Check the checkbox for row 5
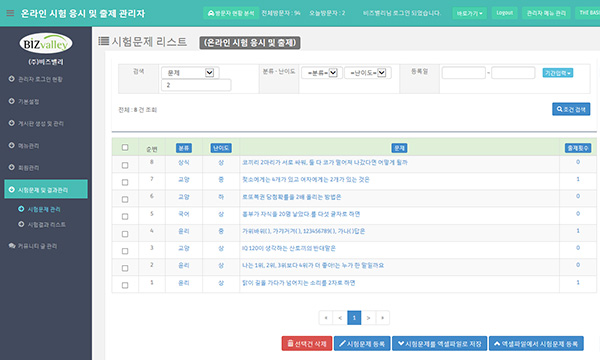The width and height of the screenshot is (600, 360). (x=125, y=217)
